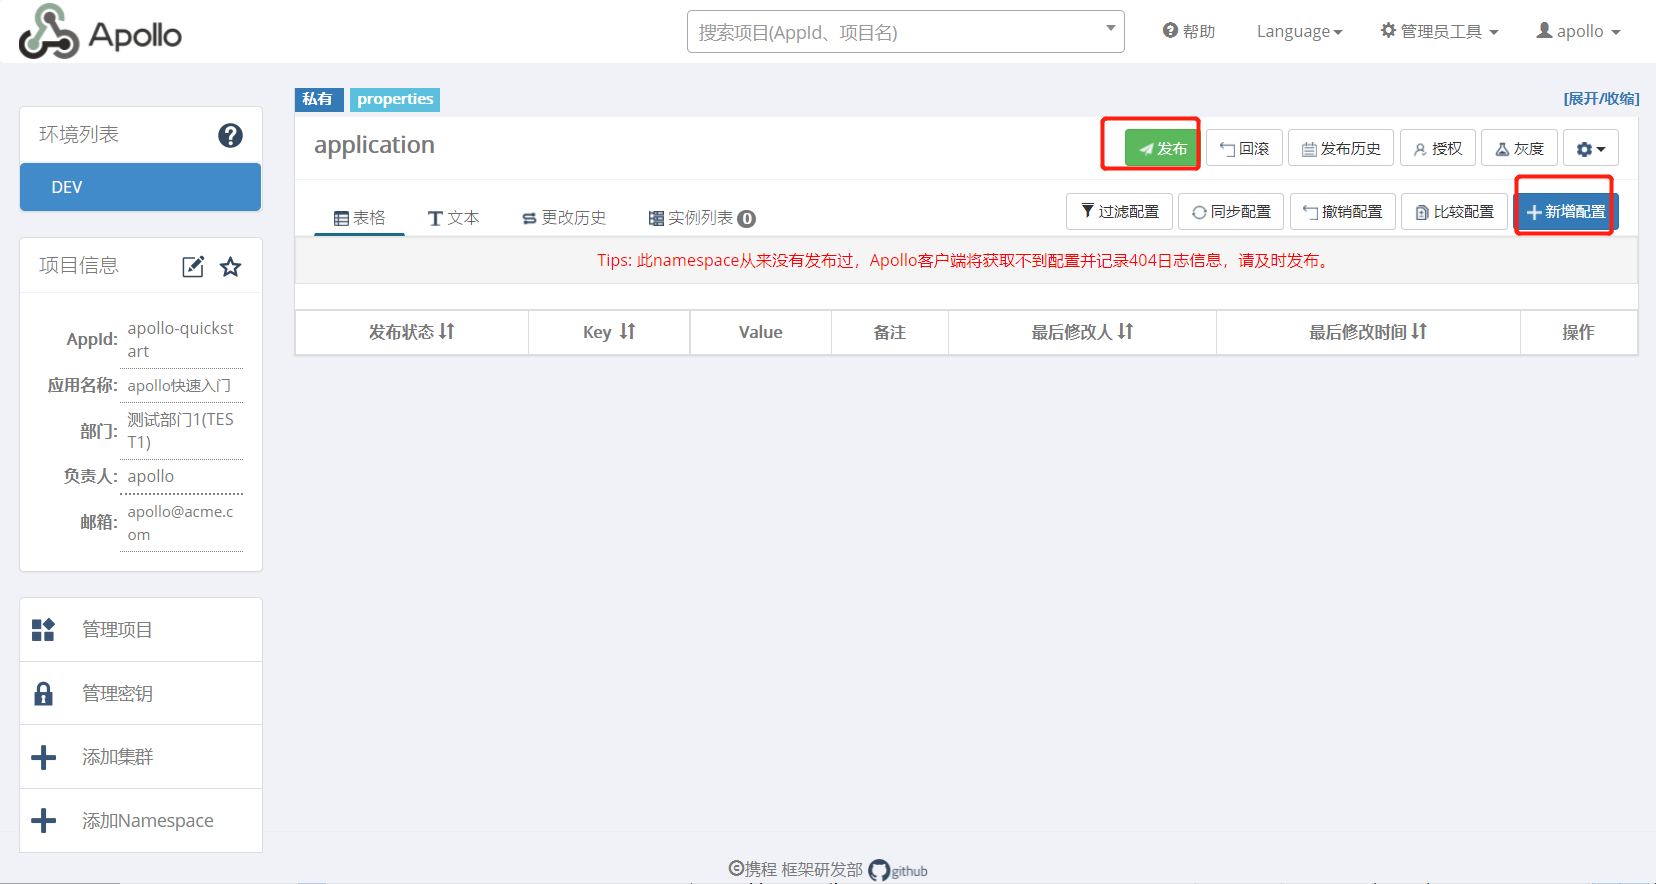This screenshot has width=1656, height=884.
Task: Click 同步配置 sync button
Action: (x=1231, y=212)
